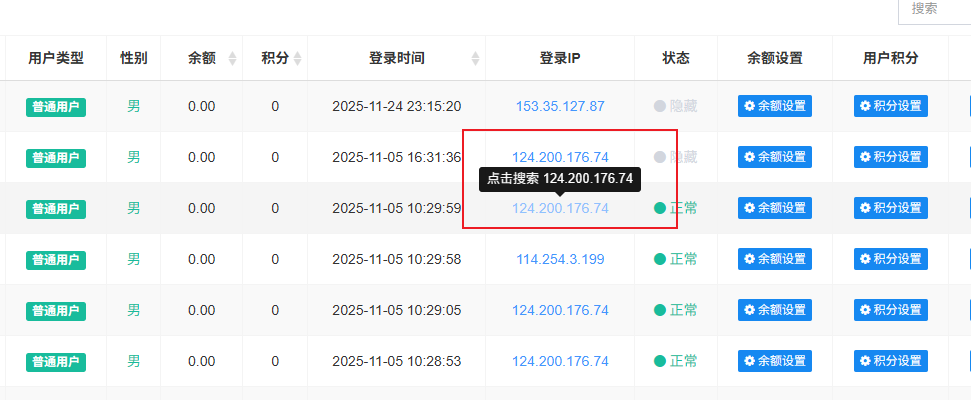This screenshot has height=400, width=971.
Task: Click IP 124.200.176.74 in the 10:29:05 row
Action: (560, 310)
